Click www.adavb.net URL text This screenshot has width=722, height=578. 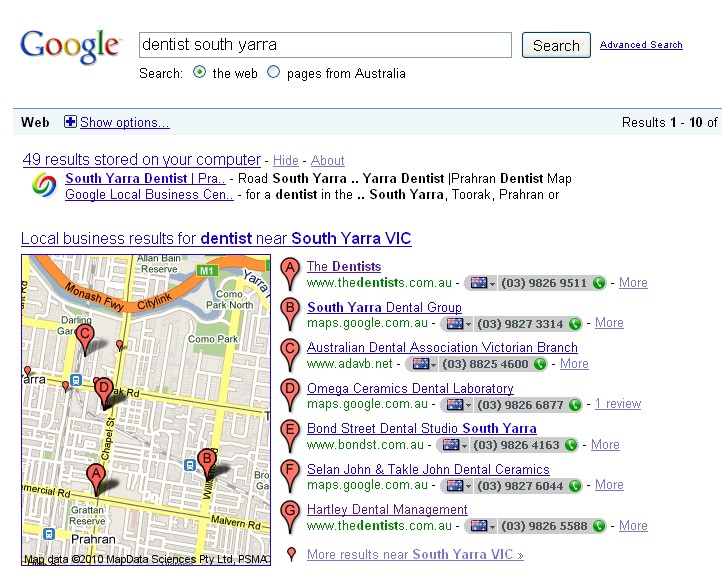(349, 364)
